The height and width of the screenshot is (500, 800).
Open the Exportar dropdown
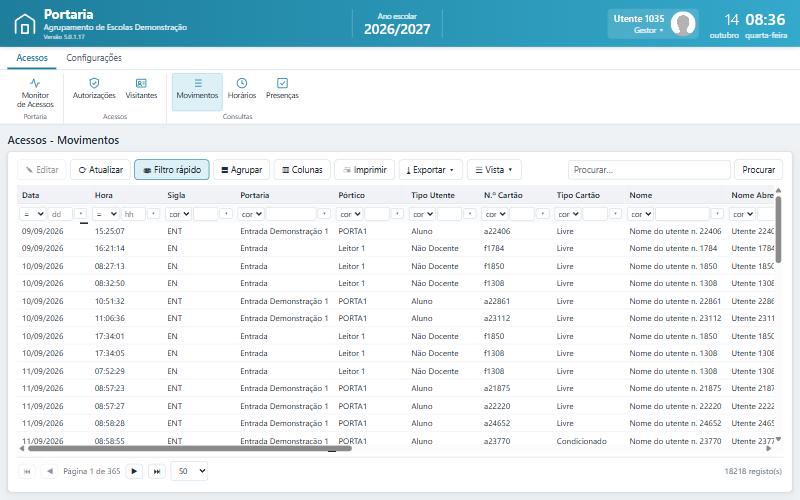[x=431, y=169]
